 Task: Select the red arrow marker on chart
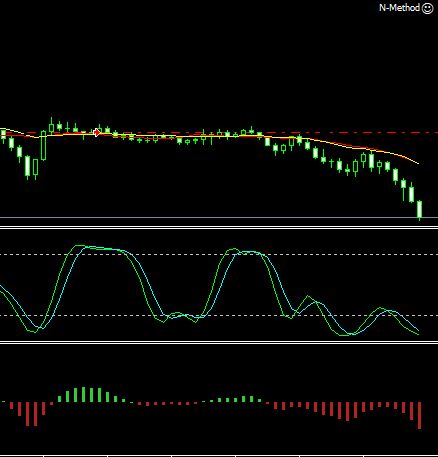(x=97, y=133)
